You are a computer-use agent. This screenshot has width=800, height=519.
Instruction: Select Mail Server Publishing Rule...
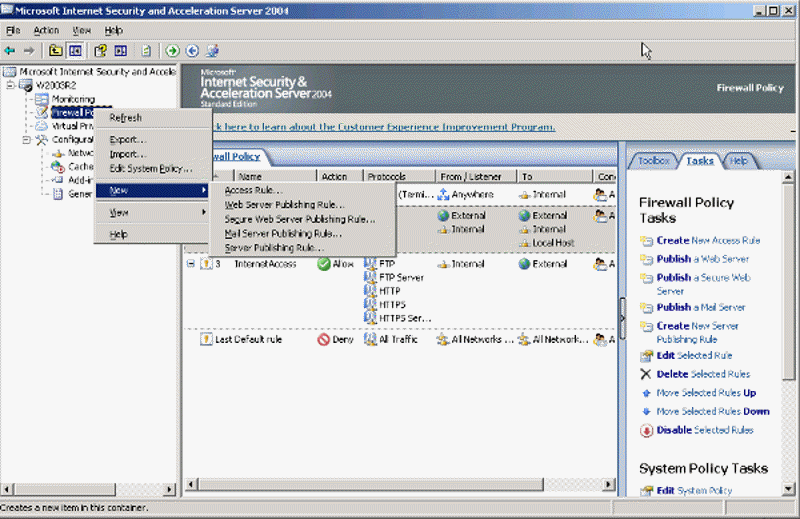pyautogui.click(x=302, y=233)
